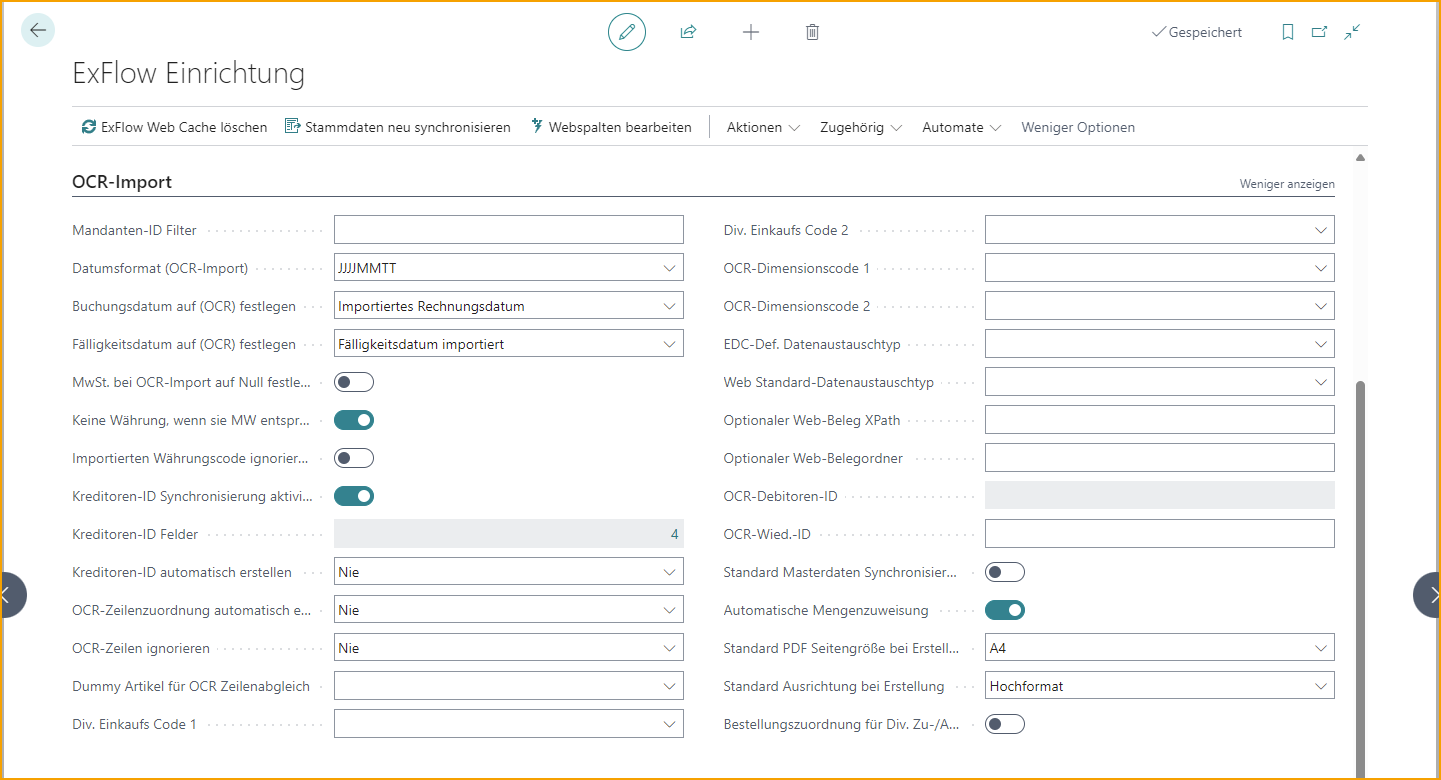Screen dimensions: 1441x780
Task: Open page in new window icon
Action: point(1320,32)
